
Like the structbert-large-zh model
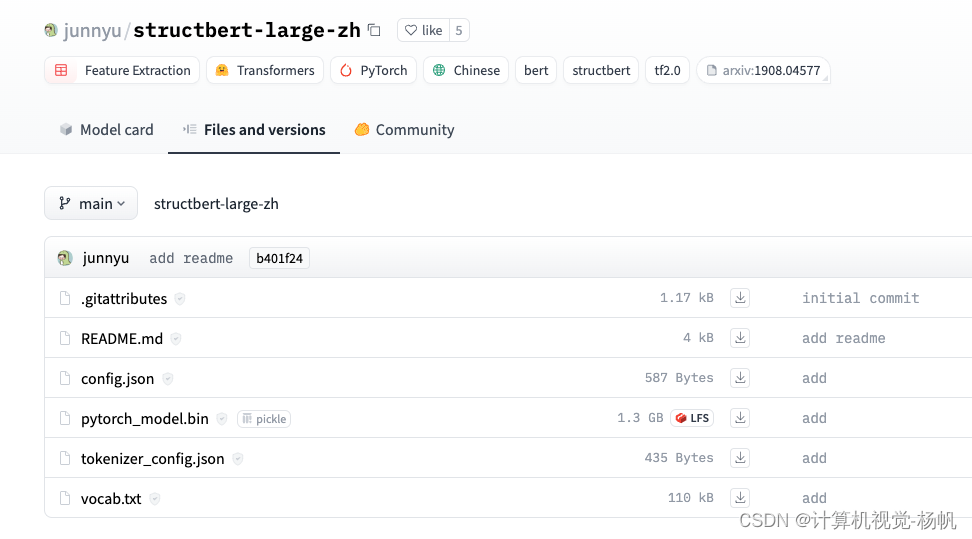click(x=423, y=30)
